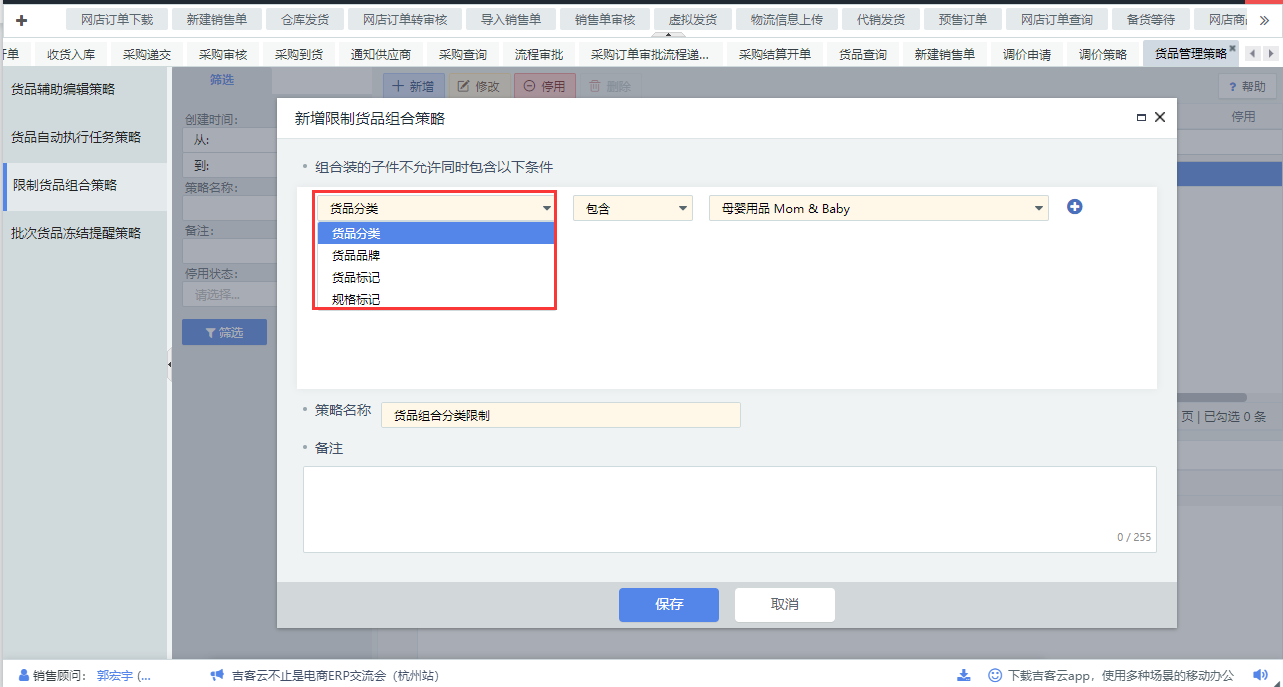Click the speaker icon in status bar
Image resolution: width=1283 pixels, height=687 pixels.
[1260, 675]
